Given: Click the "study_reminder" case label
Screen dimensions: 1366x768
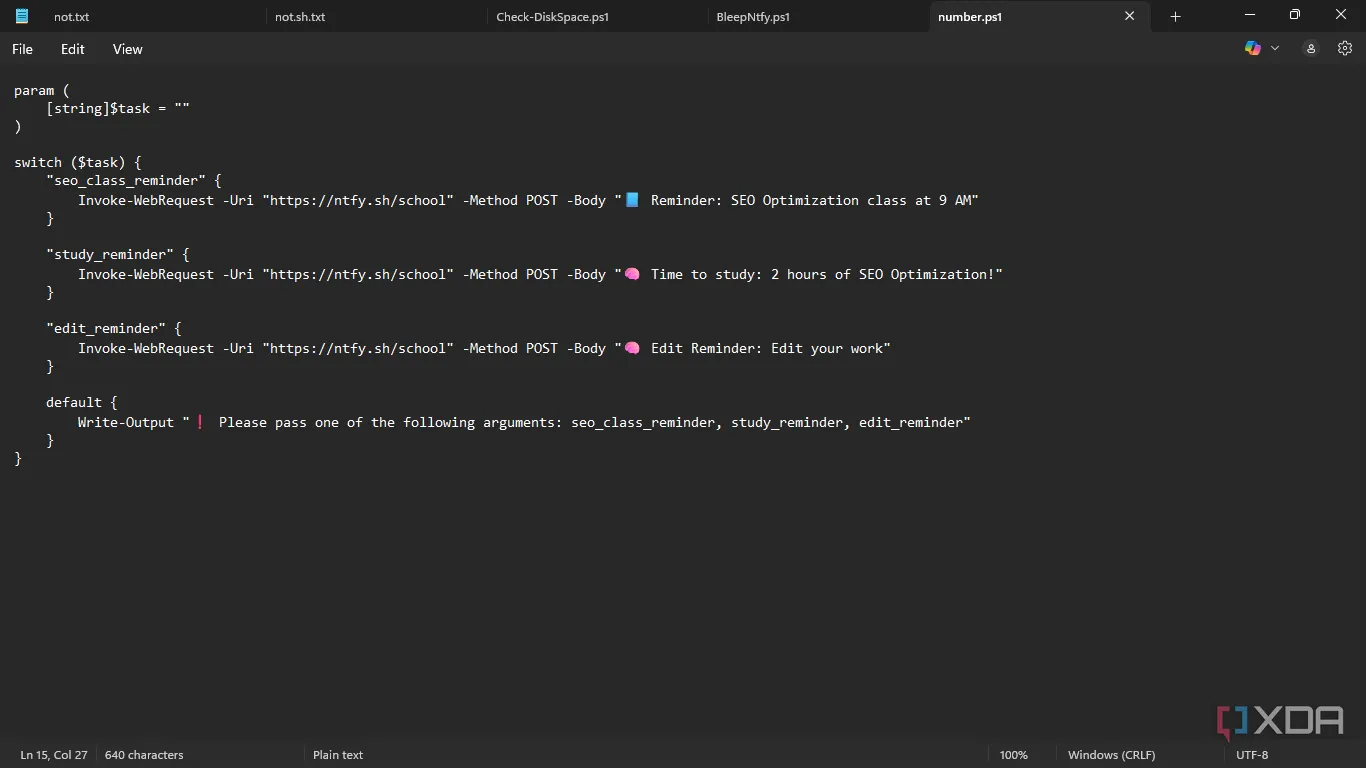Looking at the screenshot, I should [110, 254].
